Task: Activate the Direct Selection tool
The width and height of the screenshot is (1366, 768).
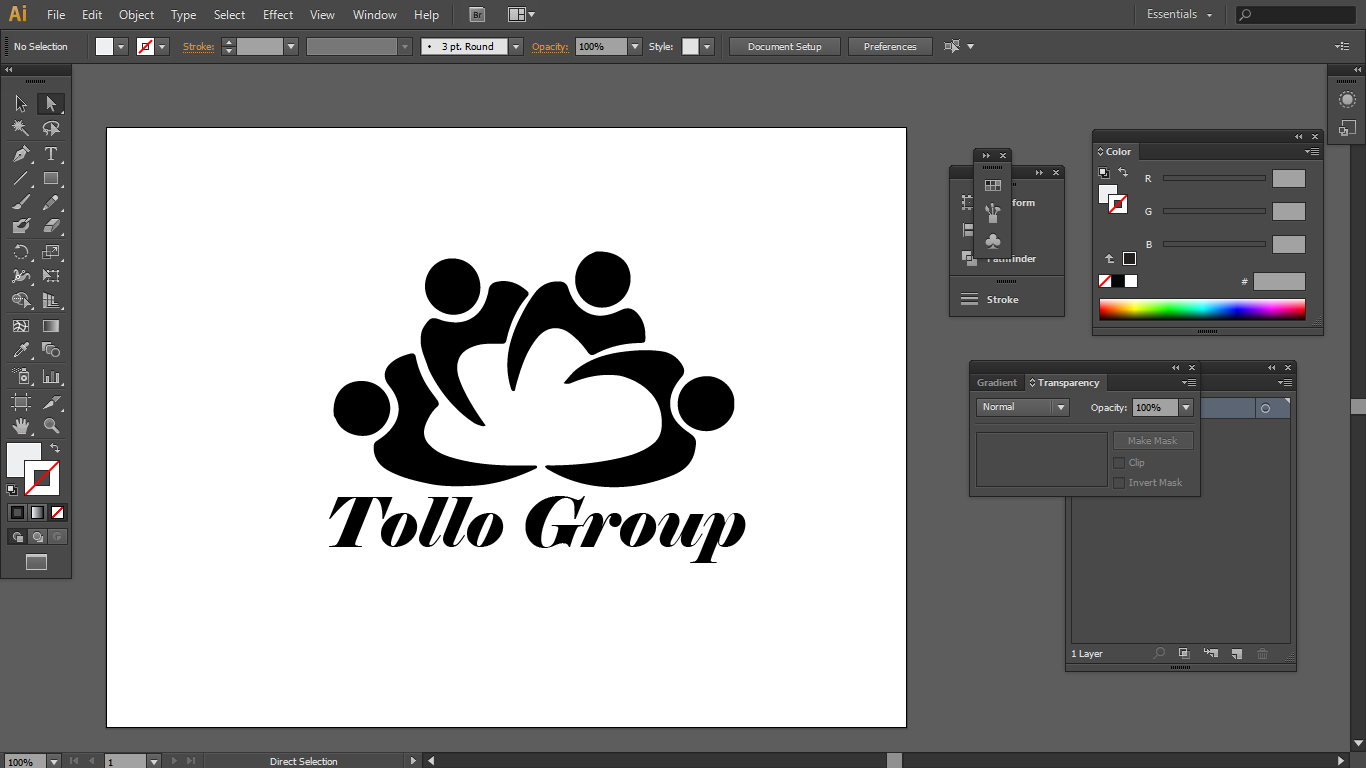Action: tap(50, 103)
